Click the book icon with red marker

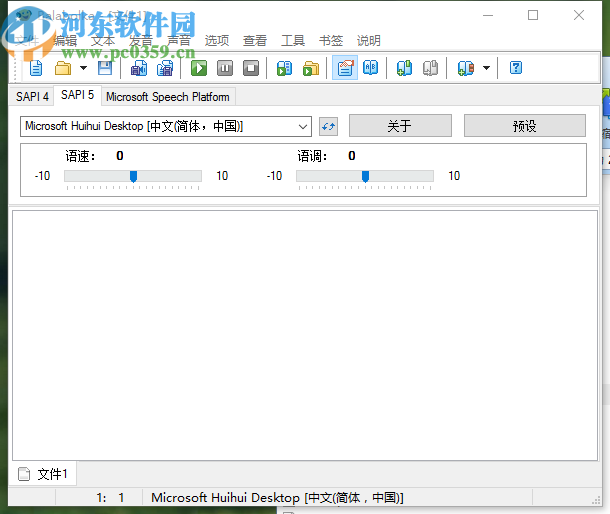click(x=466, y=68)
